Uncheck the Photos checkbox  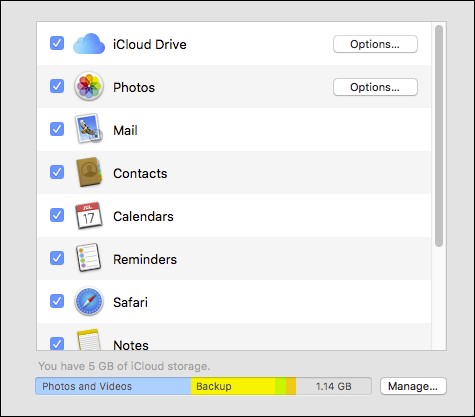[57, 86]
